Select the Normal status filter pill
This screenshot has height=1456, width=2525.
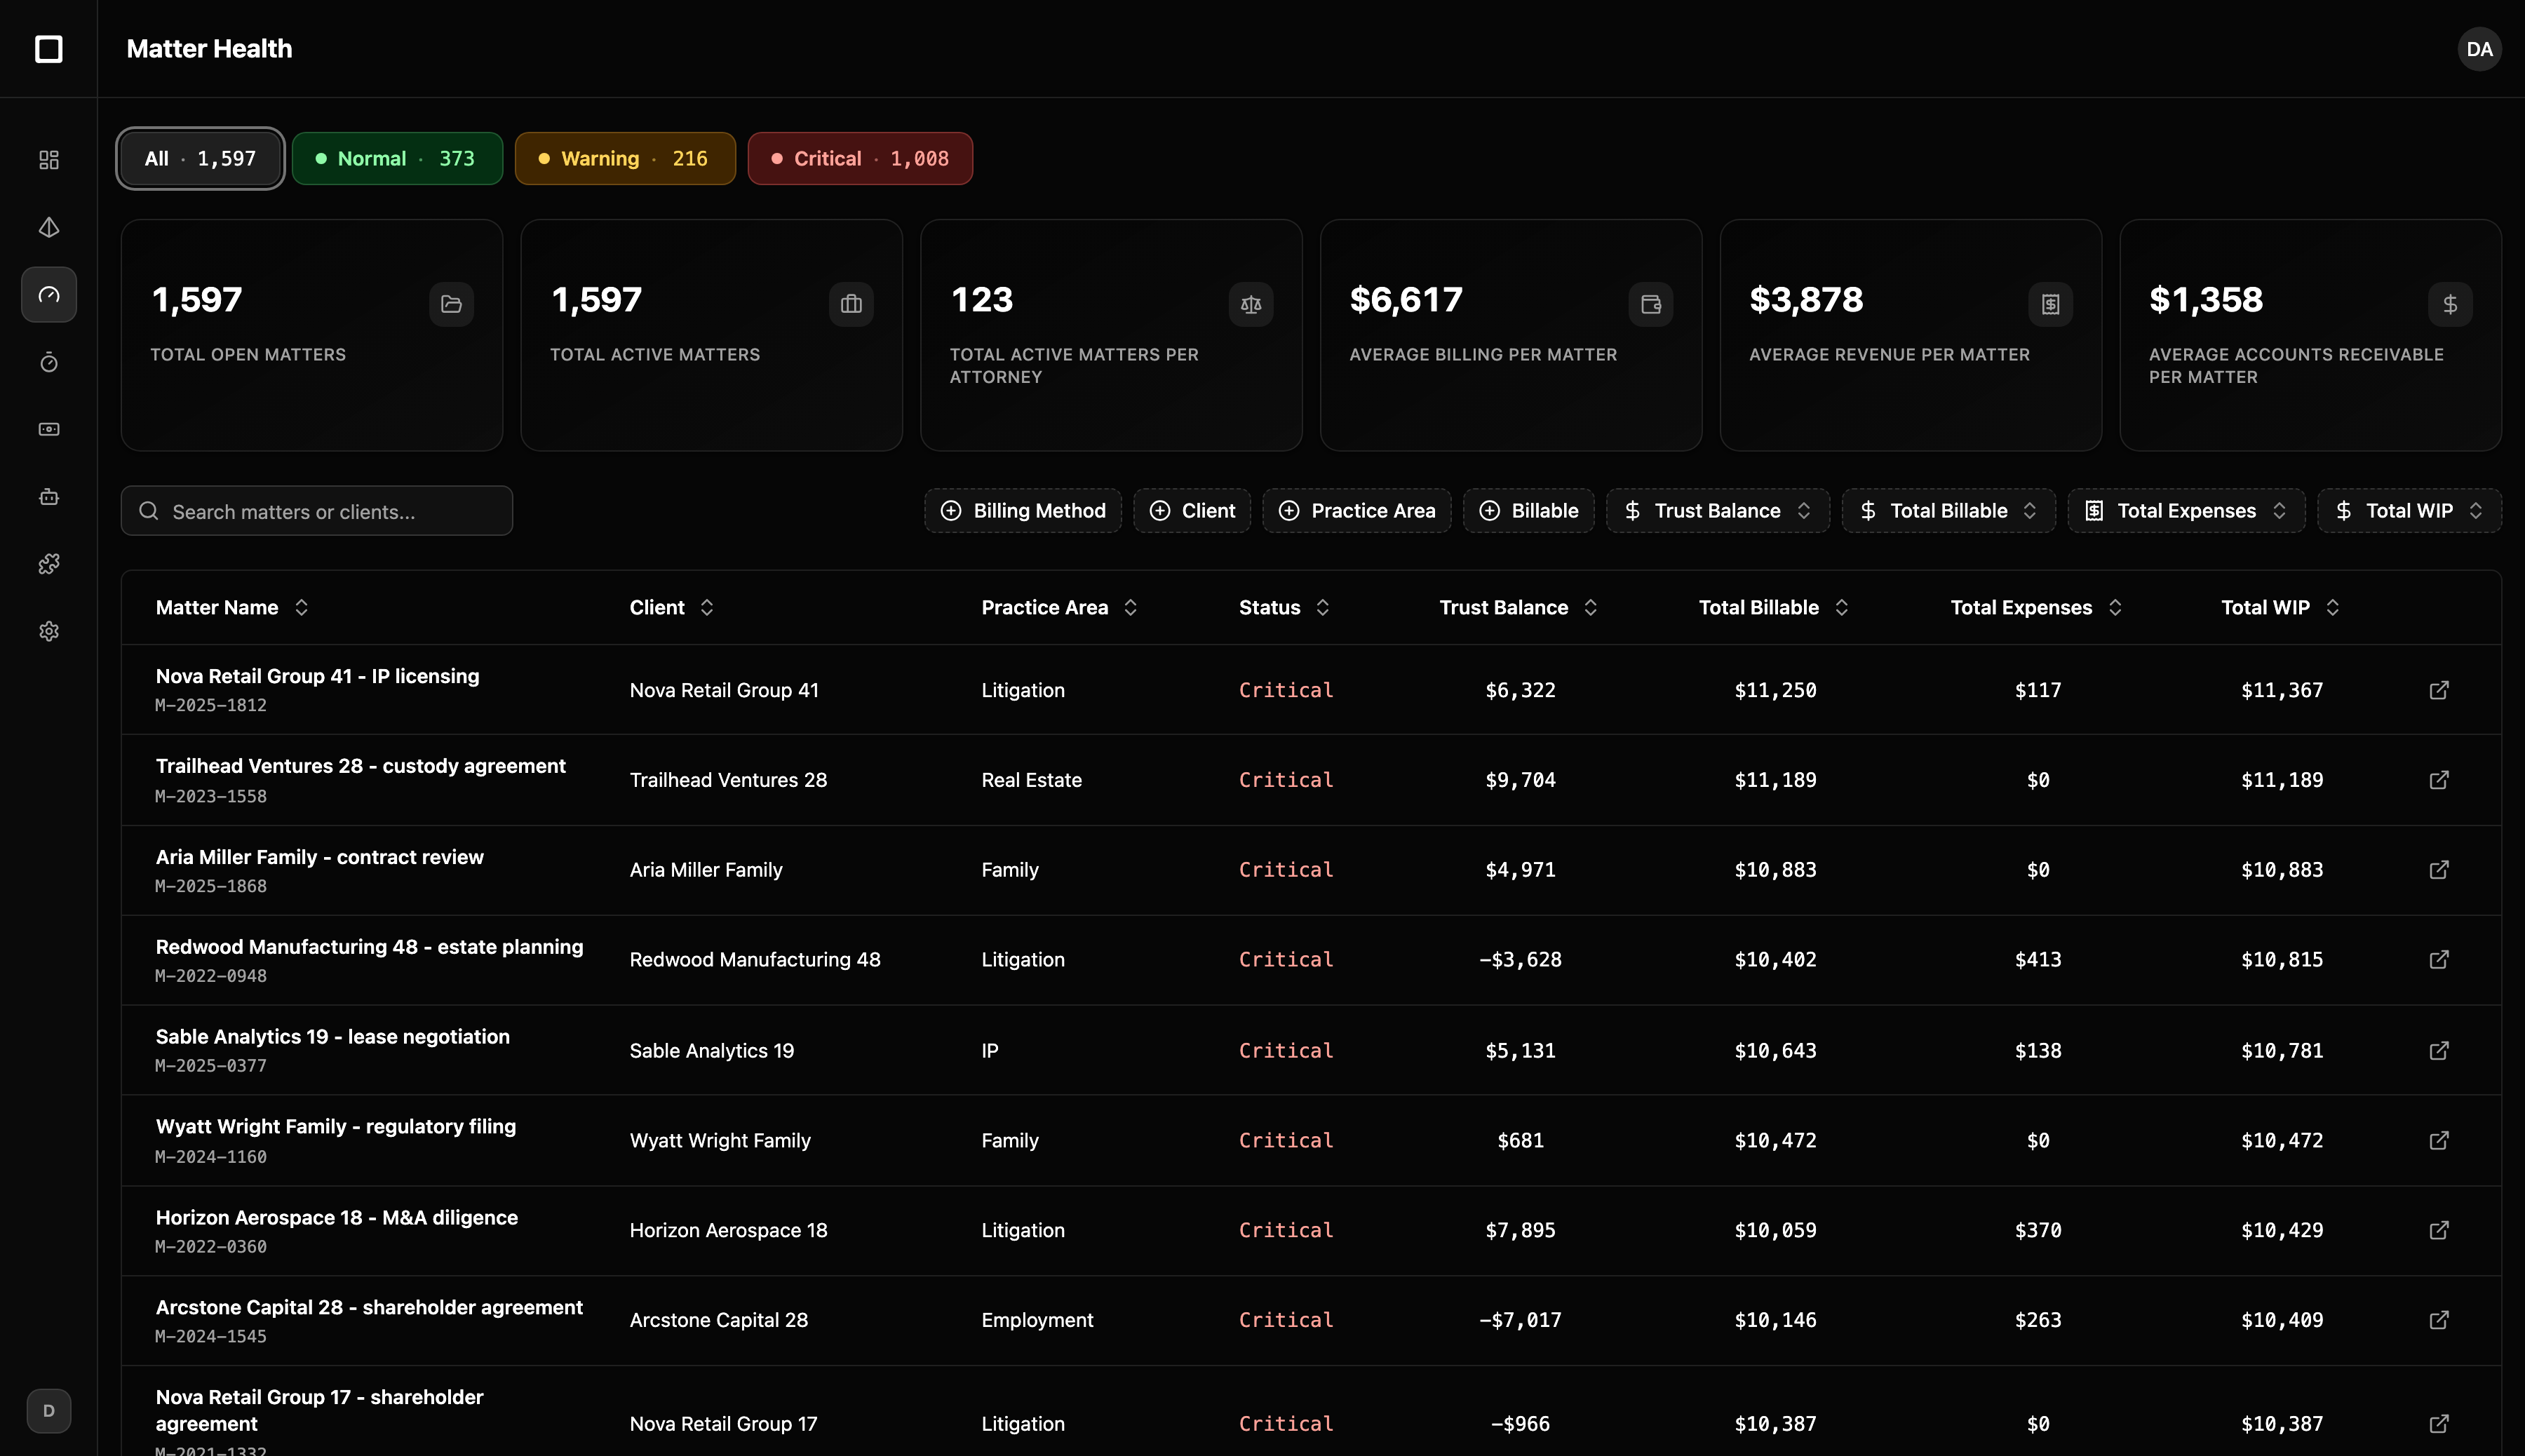[x=397, y=159]
